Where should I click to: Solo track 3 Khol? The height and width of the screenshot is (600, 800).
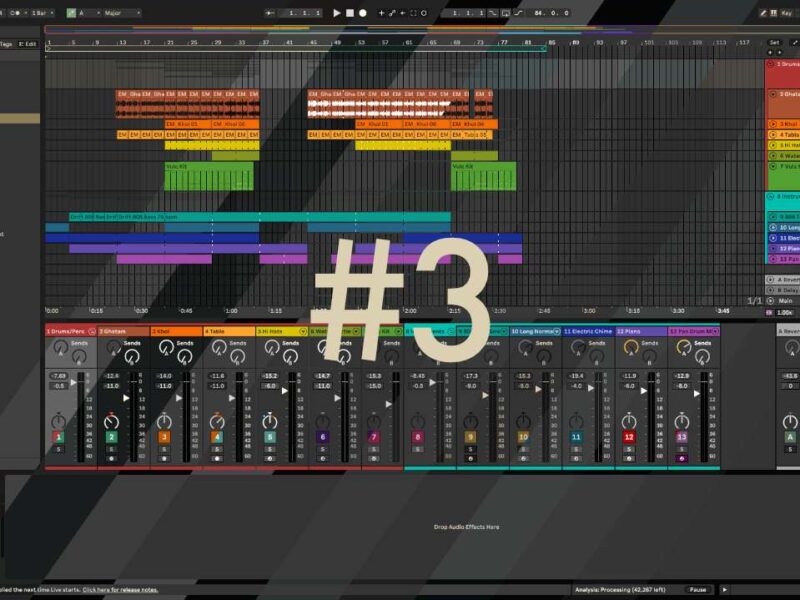coord(164,449)
